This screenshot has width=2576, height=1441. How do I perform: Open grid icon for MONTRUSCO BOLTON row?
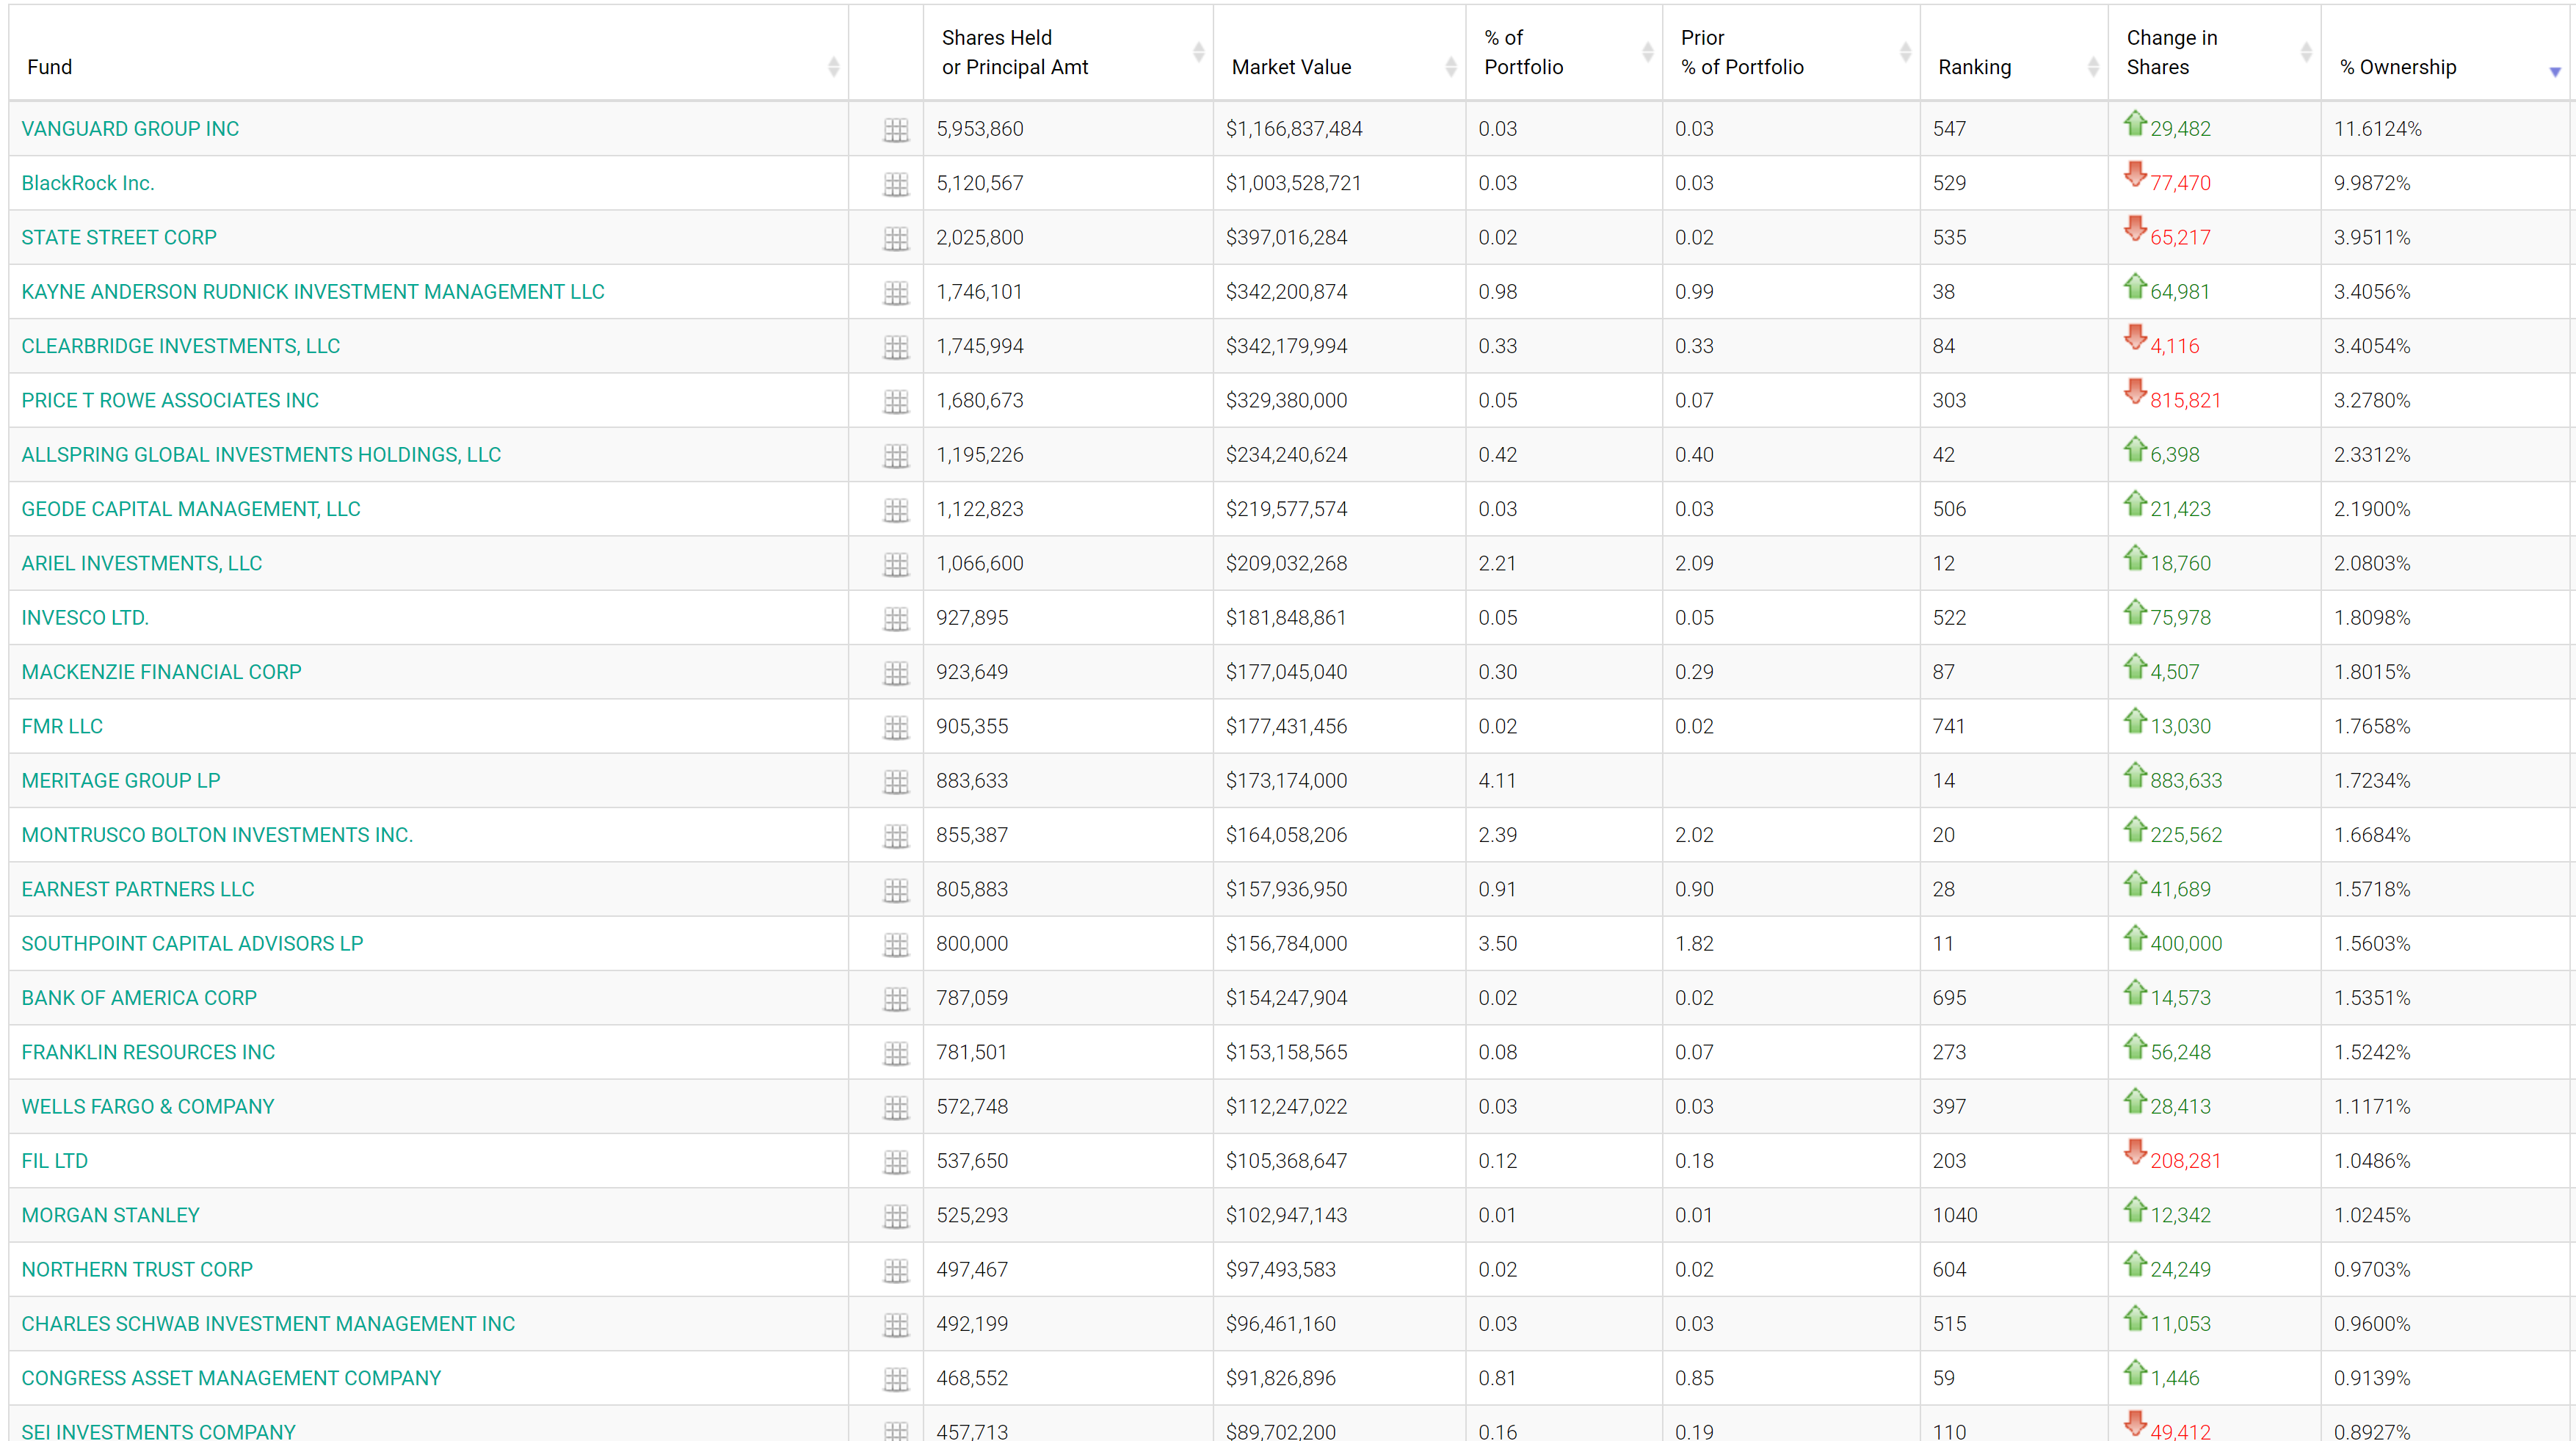pos(896,836)
